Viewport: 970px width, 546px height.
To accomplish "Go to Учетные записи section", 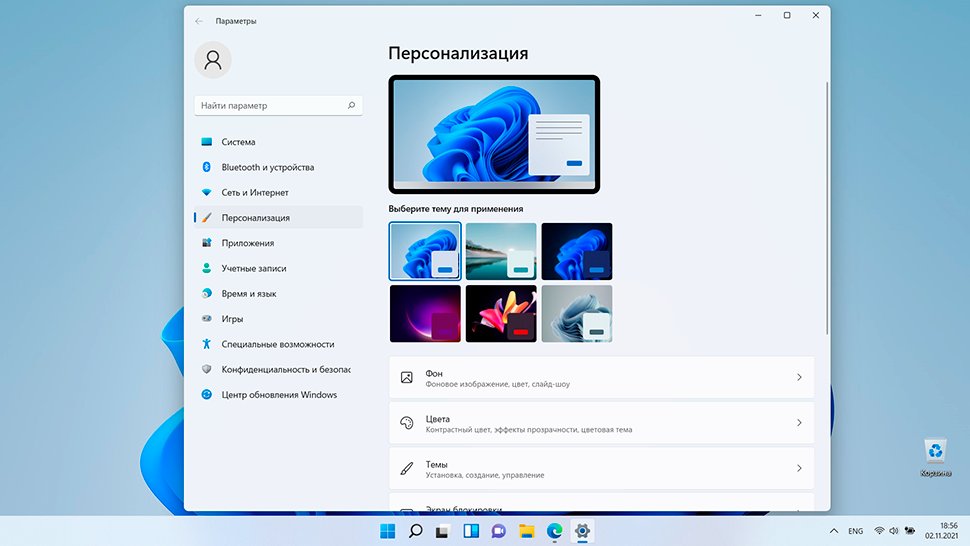I will pyautogui.click(x=253, y=268).
